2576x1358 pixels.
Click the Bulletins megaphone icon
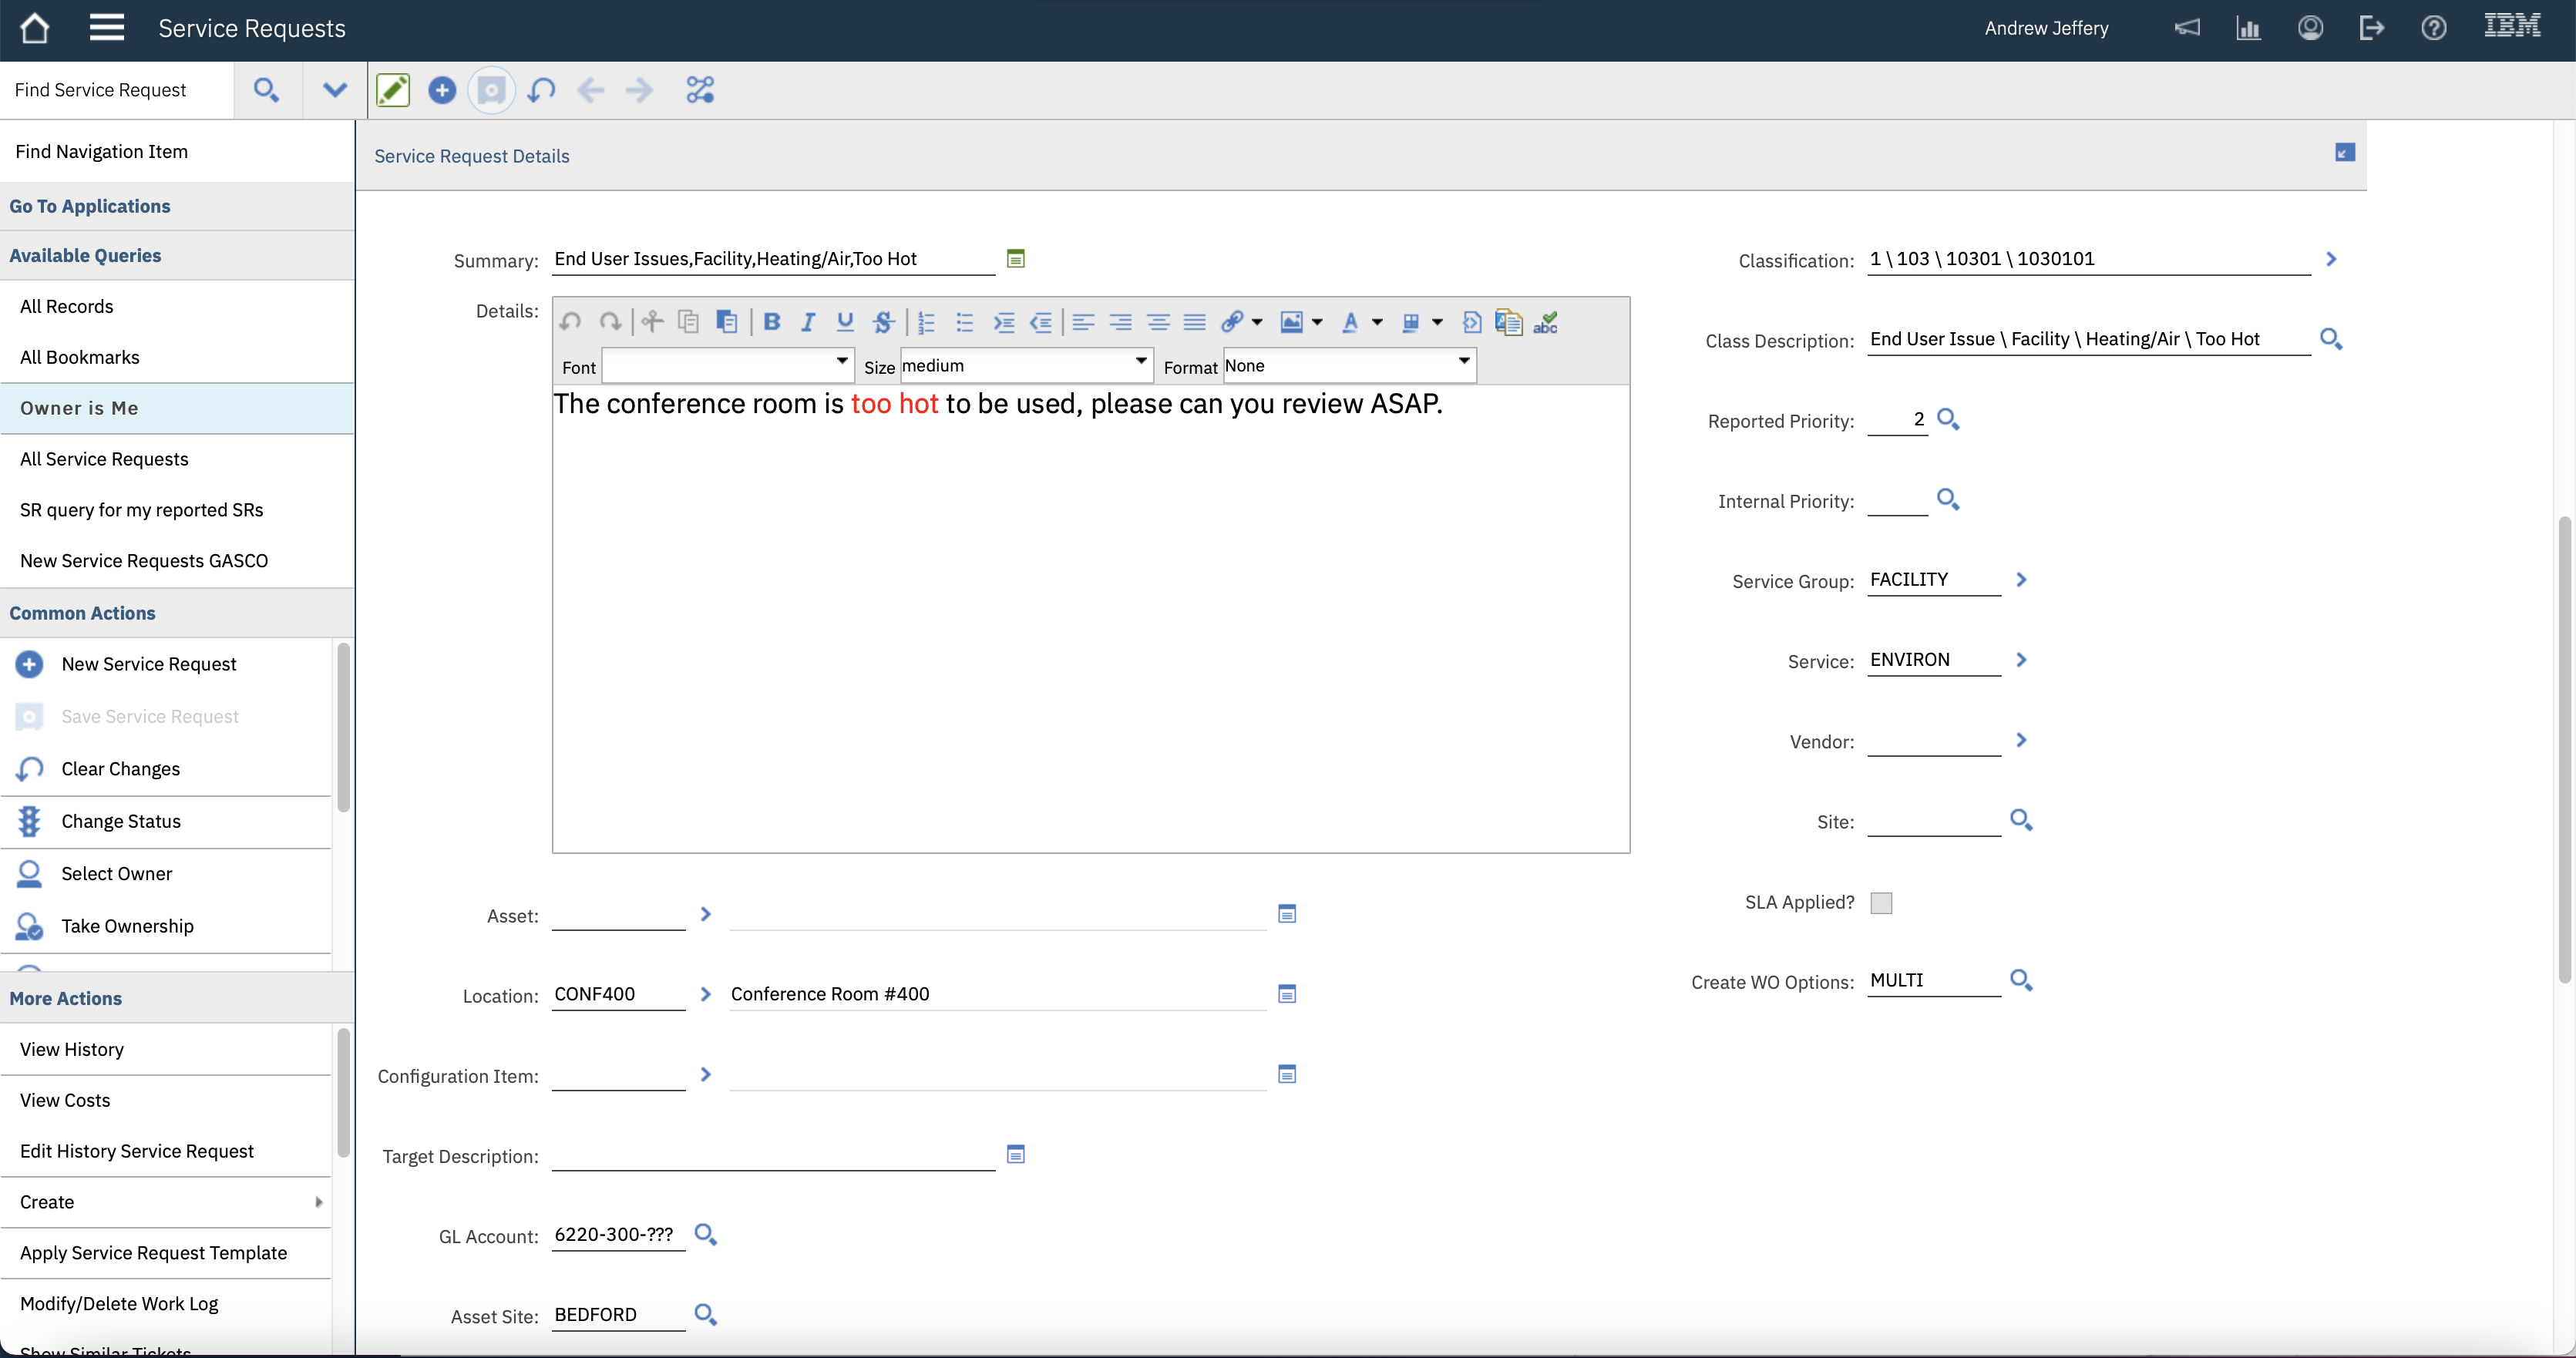[x=2186, y=28]
